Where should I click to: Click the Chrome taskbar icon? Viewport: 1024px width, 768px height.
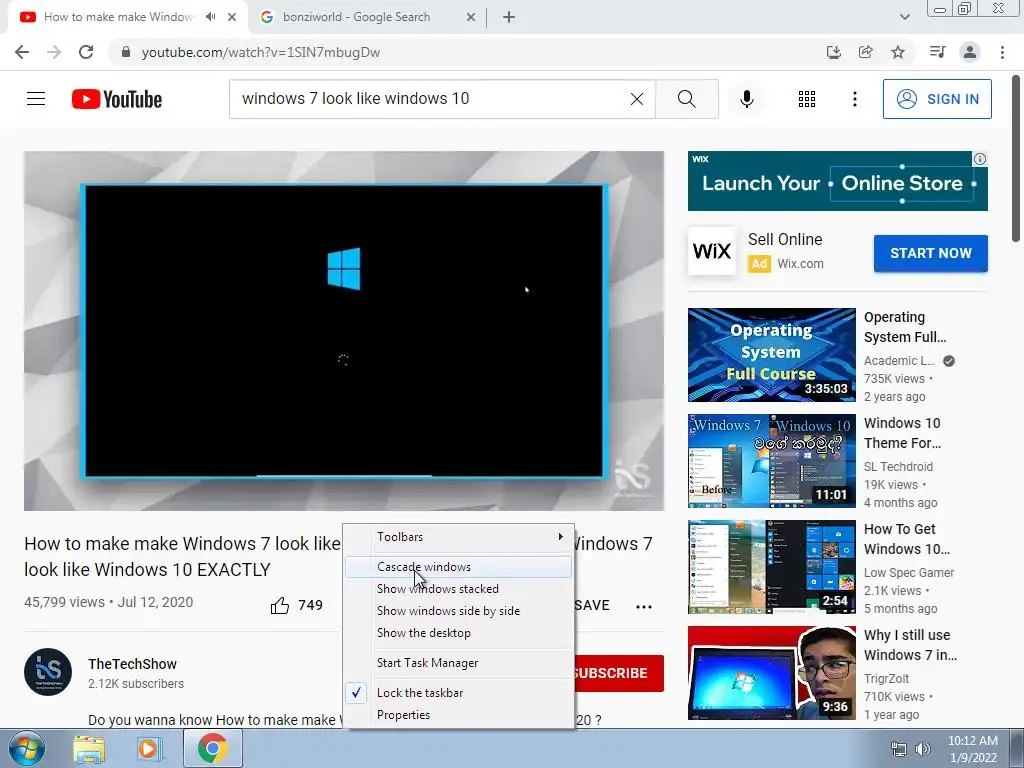[x=212, y=748]
